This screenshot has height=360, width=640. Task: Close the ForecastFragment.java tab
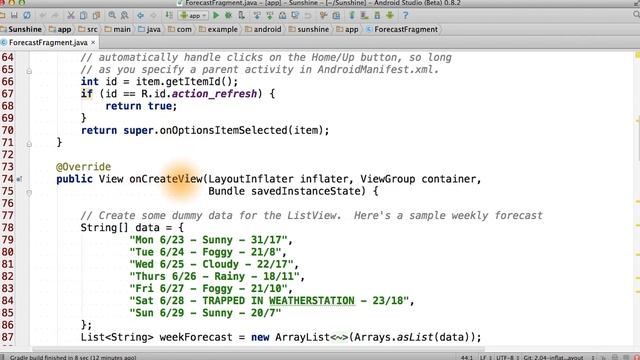(93, 42)
